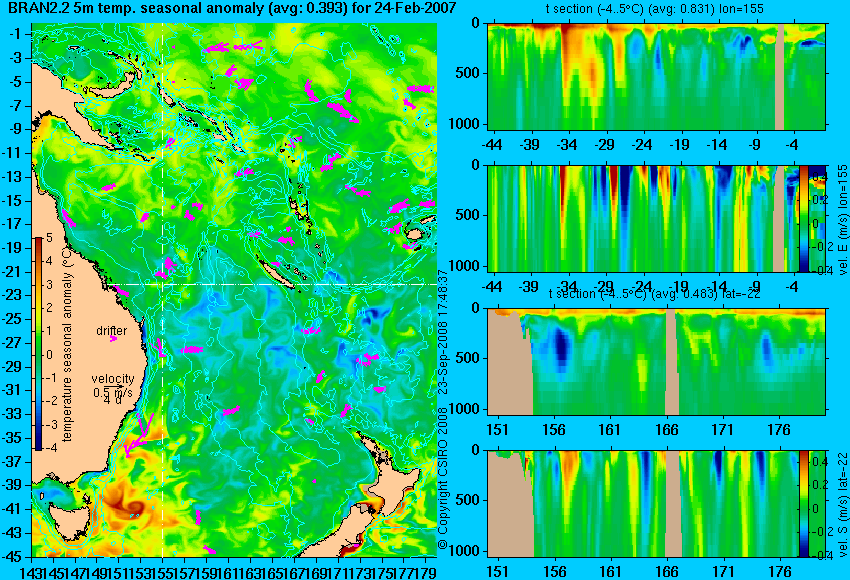Click the eastward velocity color bar at lon=155
Viewport: 850px width, 580px height.
pos(803,218)
